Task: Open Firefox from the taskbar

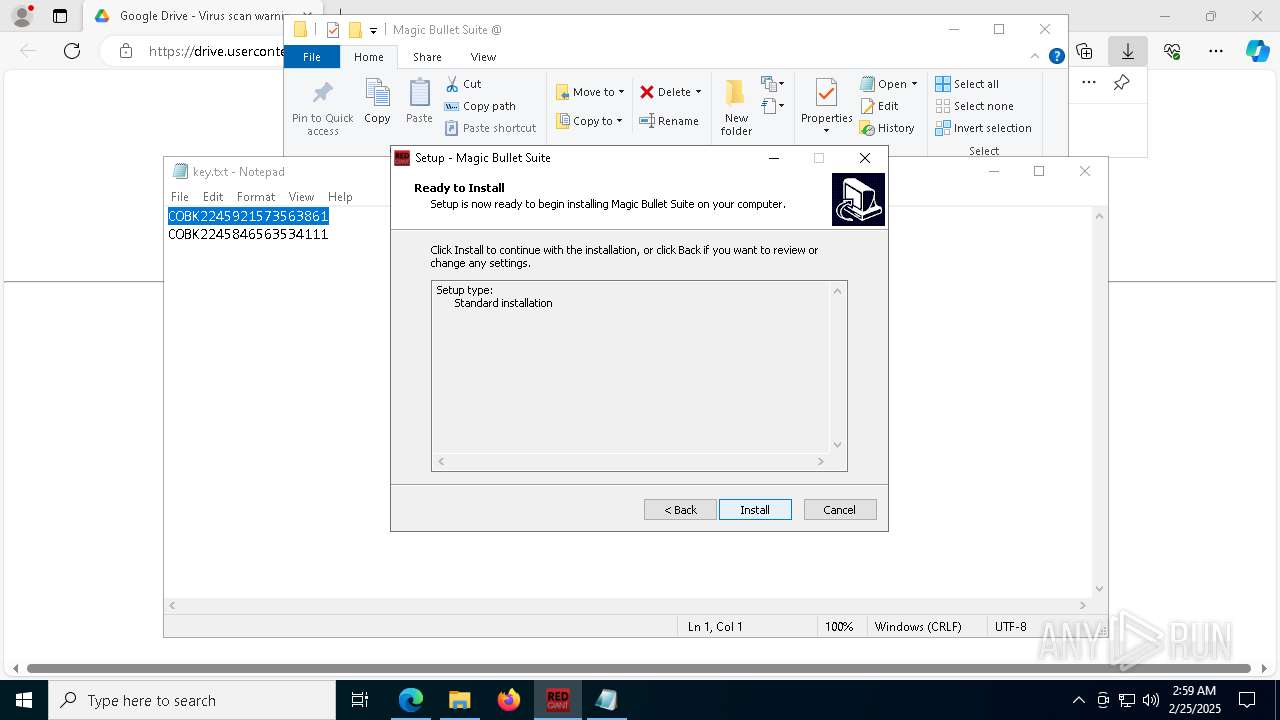Action: [509, 700]
